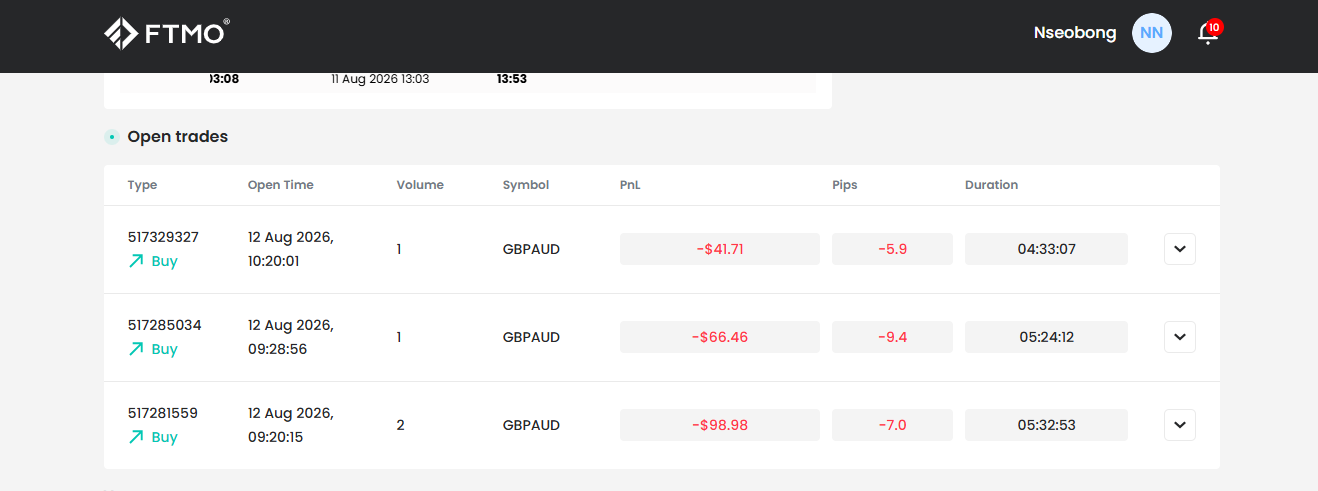Screen dimensions: 1318x491
Task: Click the -$41.71 PnL value
Action: pos(720,249)
